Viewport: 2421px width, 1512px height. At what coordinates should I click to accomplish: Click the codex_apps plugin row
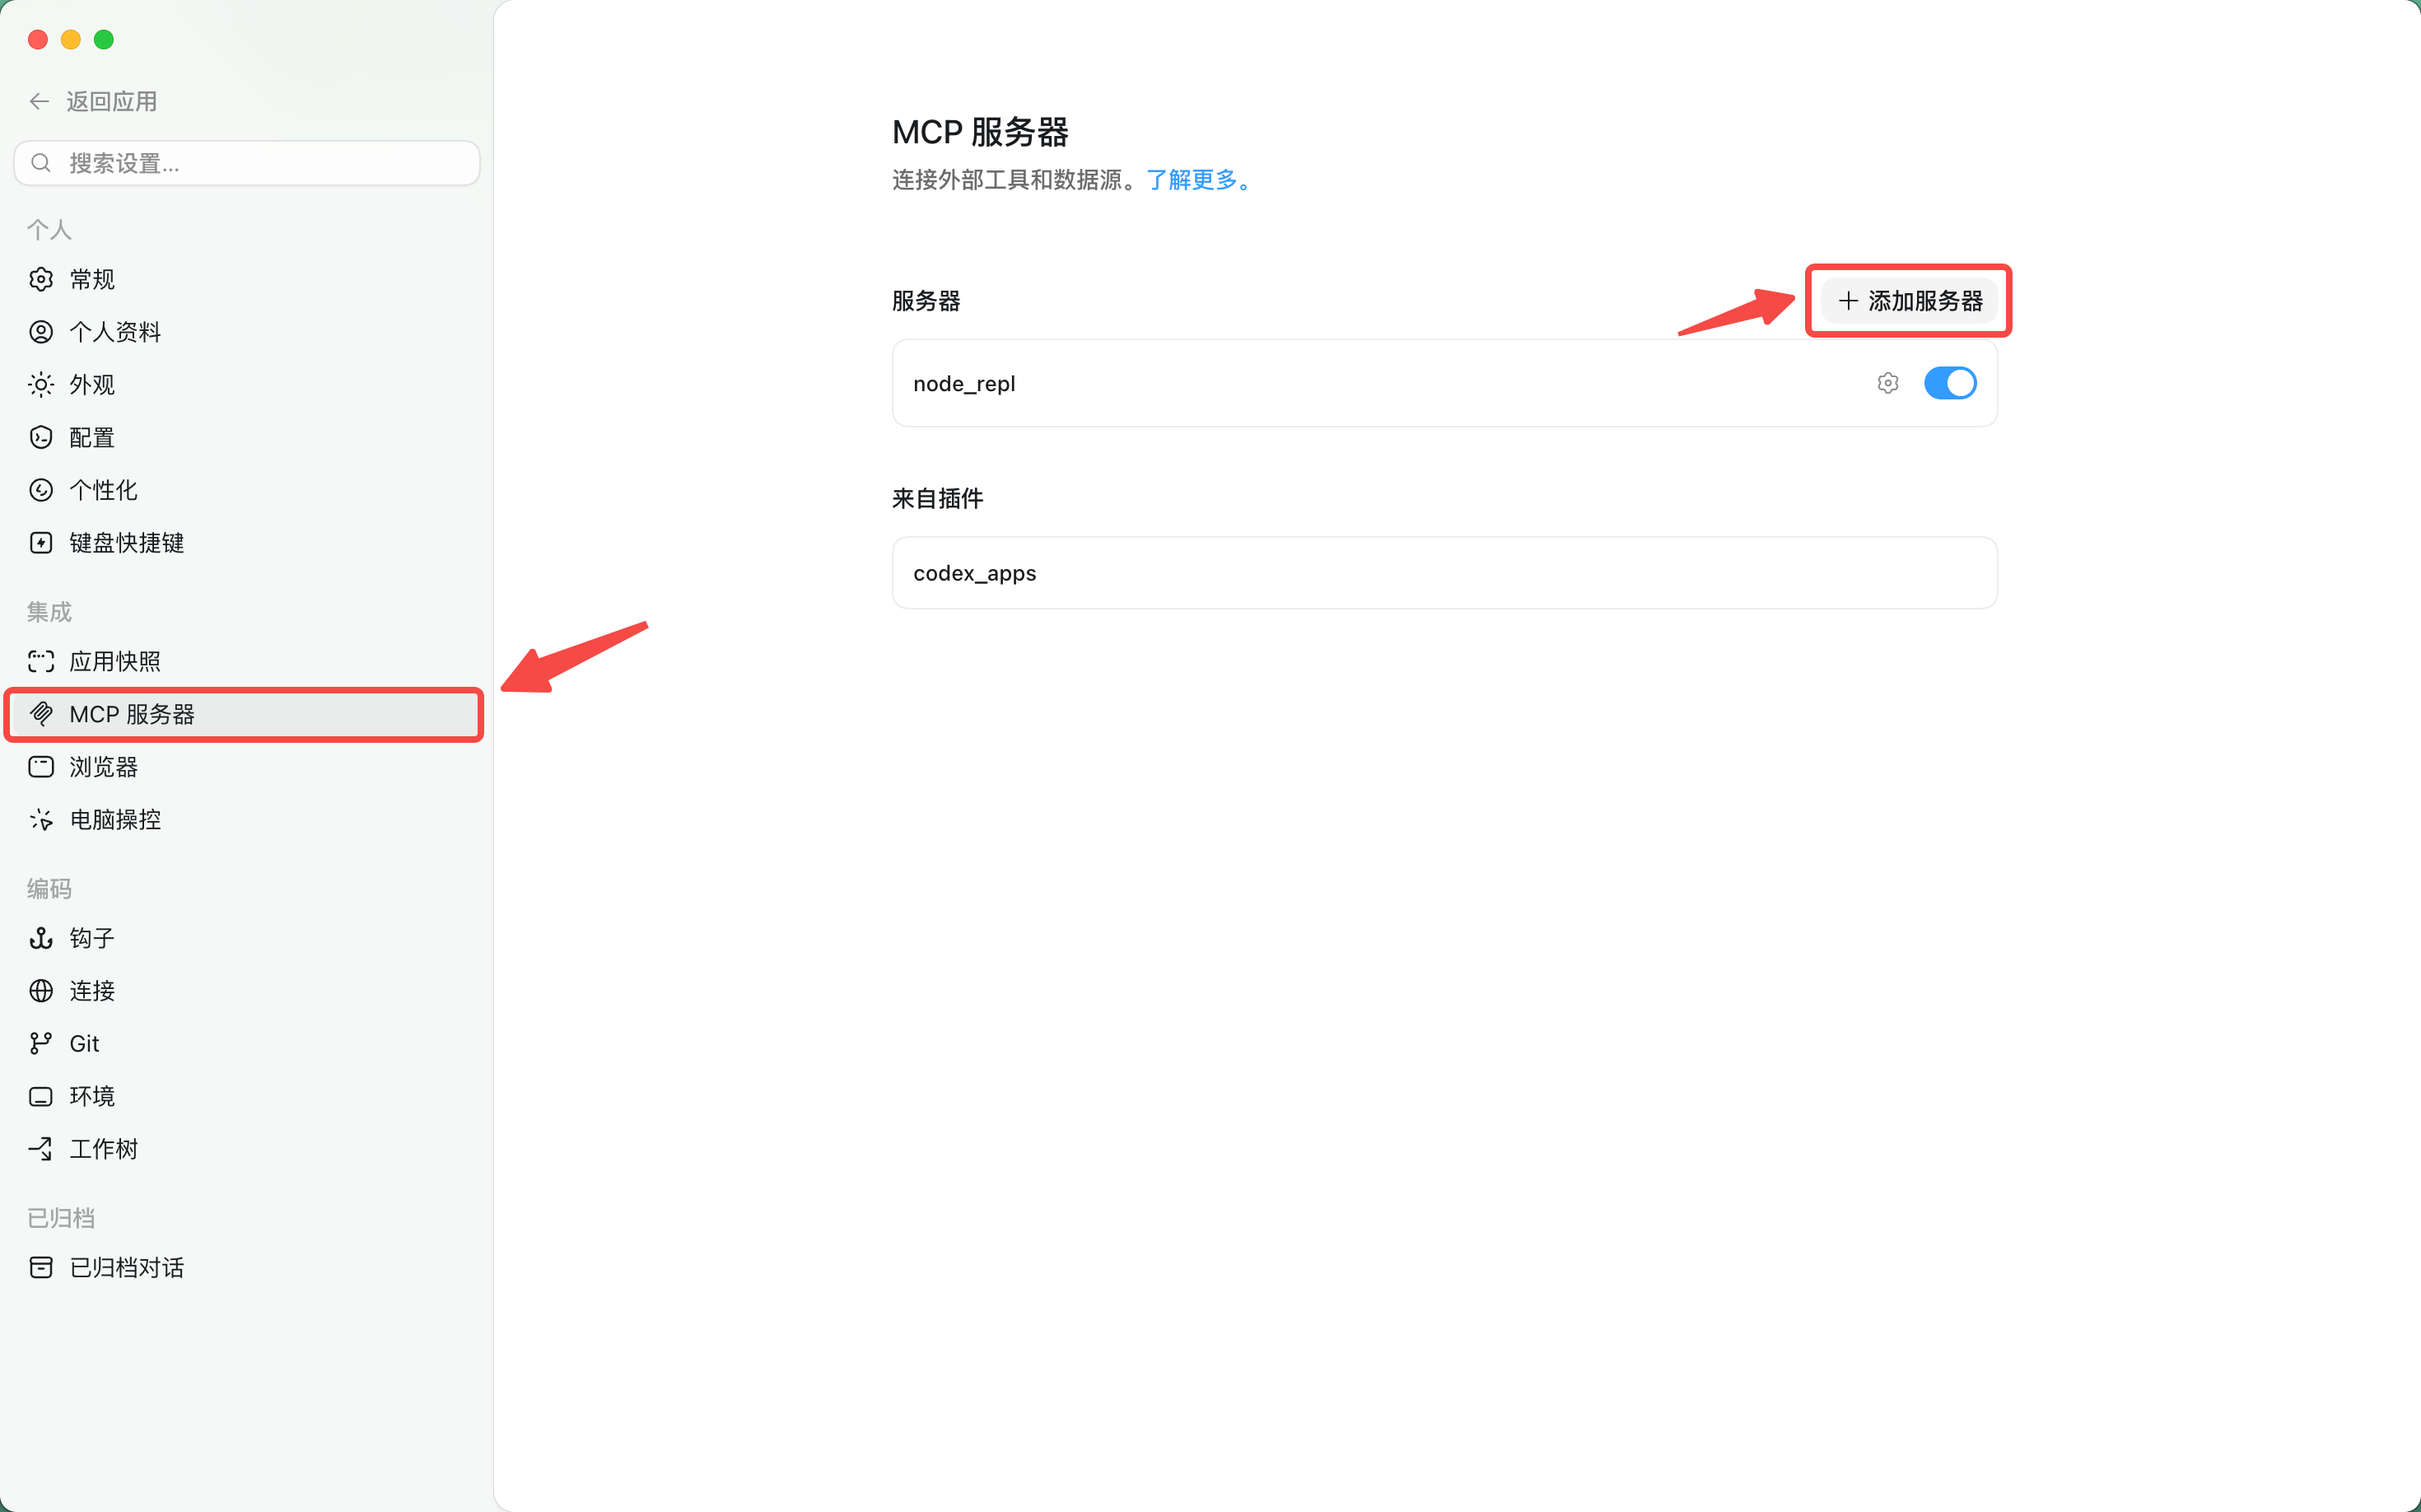tap(1444, 573)
